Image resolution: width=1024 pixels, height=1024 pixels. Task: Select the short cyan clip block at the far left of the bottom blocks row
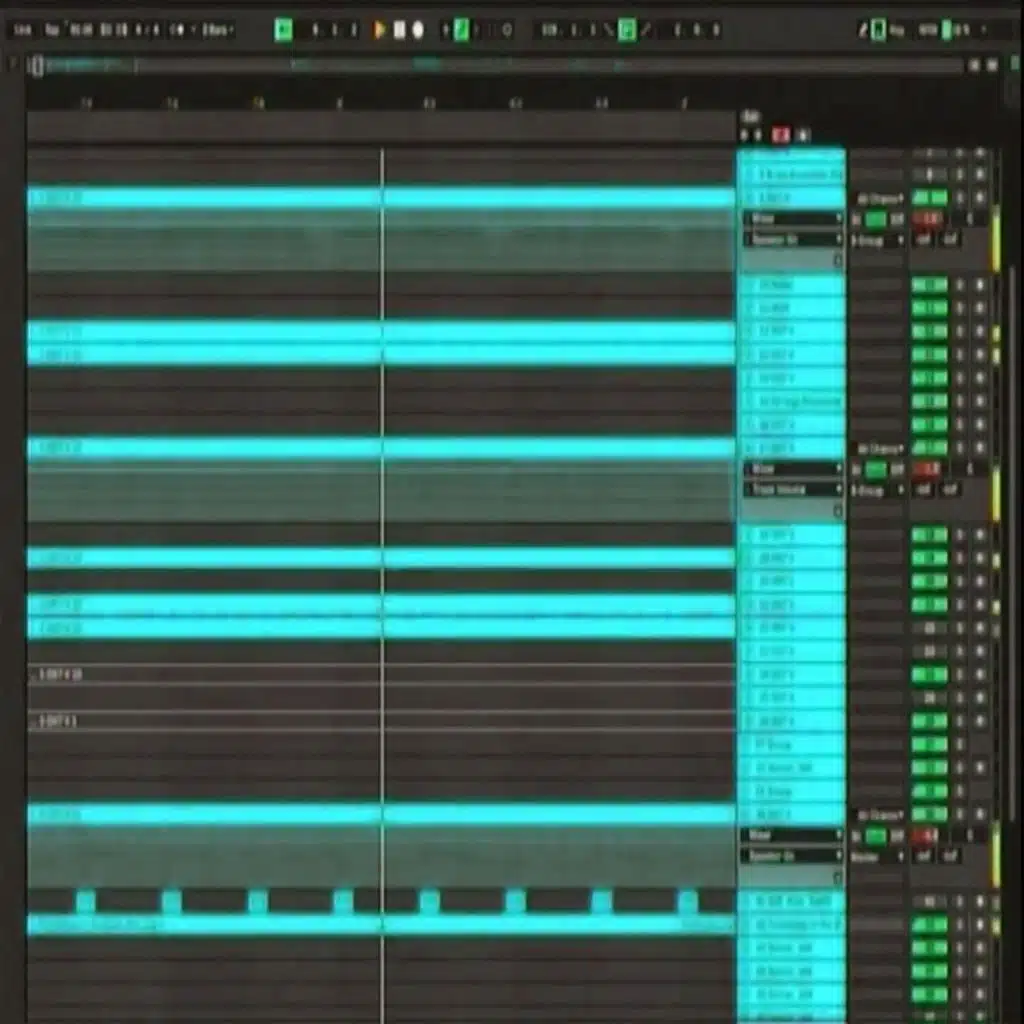(x=86, y=901)
